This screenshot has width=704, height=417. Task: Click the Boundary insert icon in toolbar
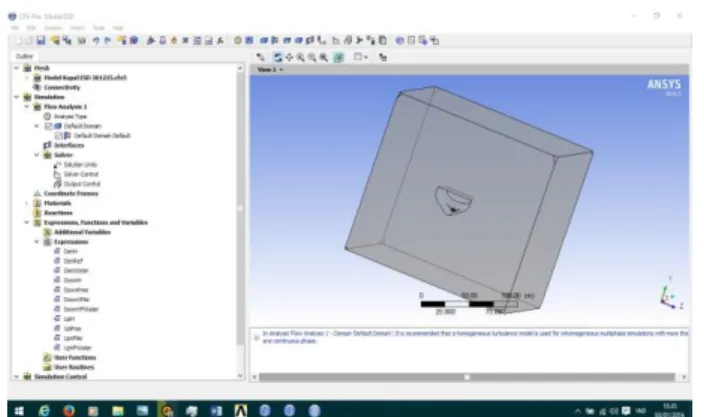[x=275, y=40]
